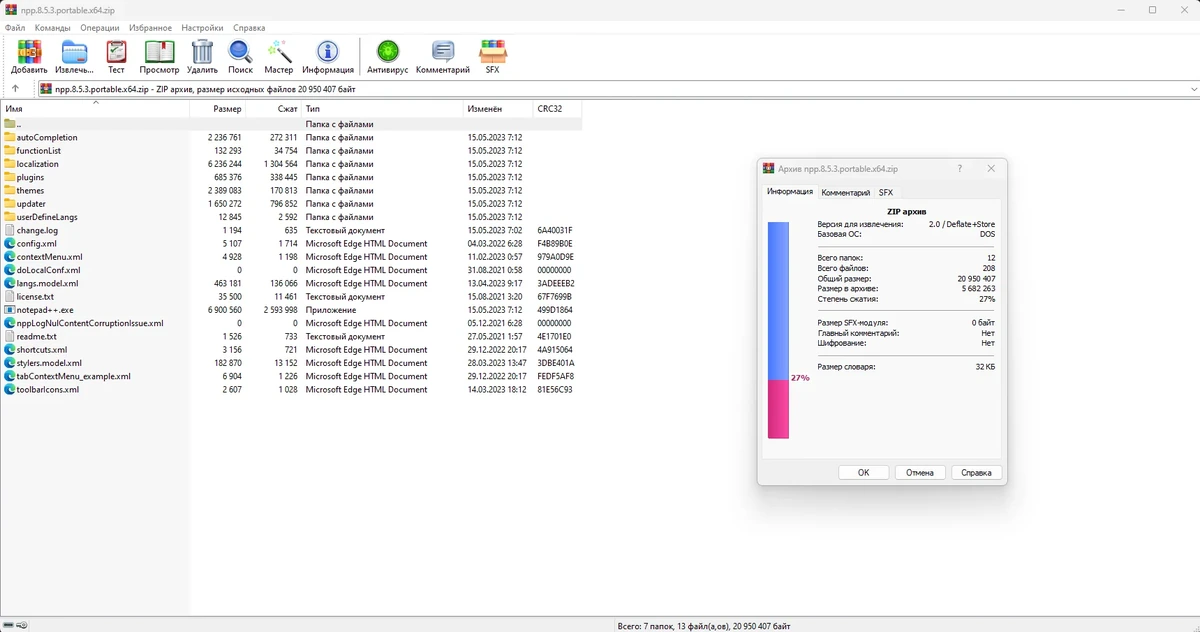This screenshot has height=632, width=1200.
Task: Open the Операции menu
Action: (x=100, y=28)
